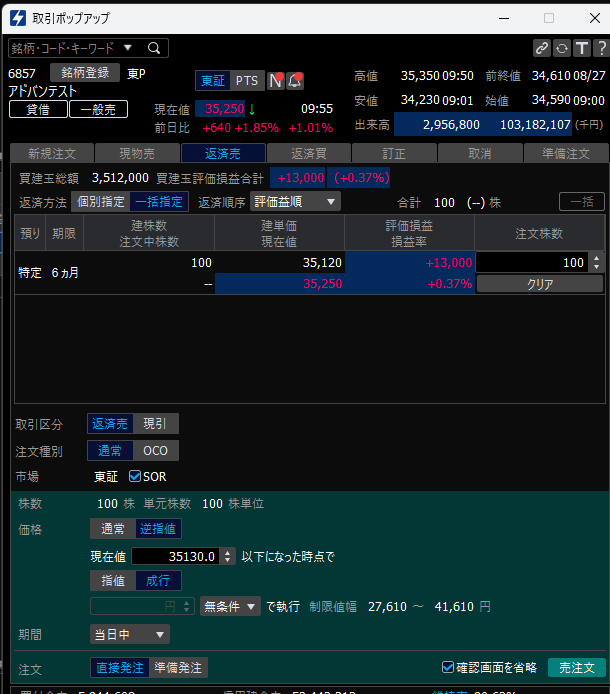Image resolution: width=610 pixels, height=694 pixels.
Task: Open 訂正 tab
Action: 394,153
